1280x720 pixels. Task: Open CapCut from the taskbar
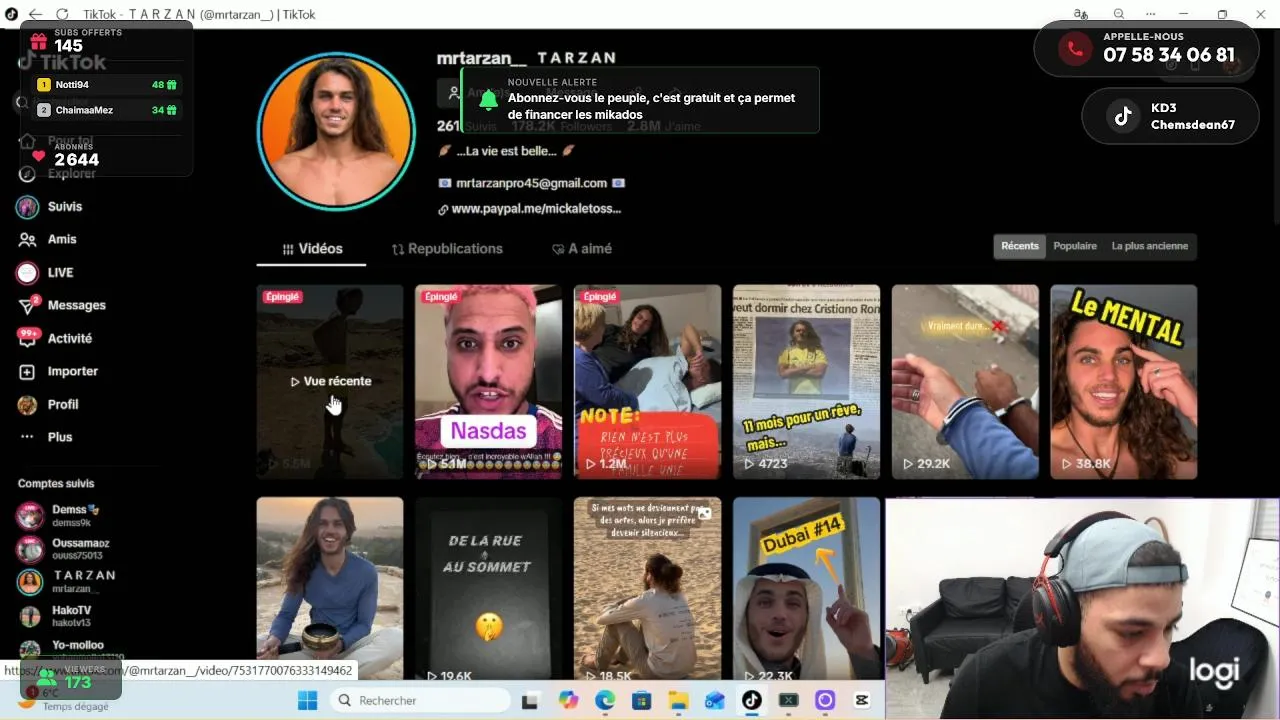[862, 700]
